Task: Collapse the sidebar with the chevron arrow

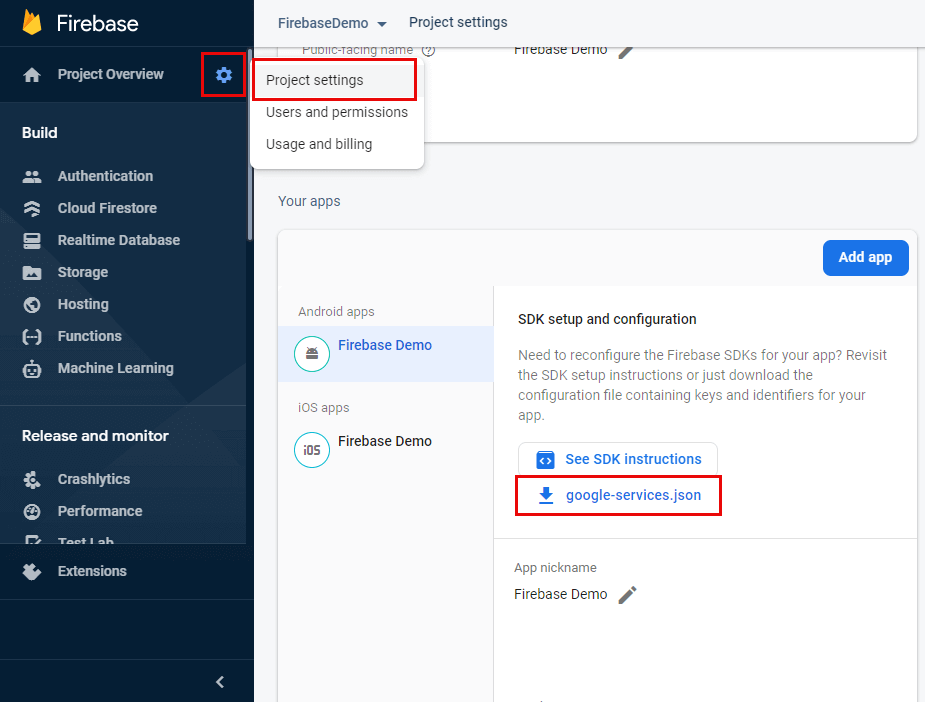Action: (220, 682)
